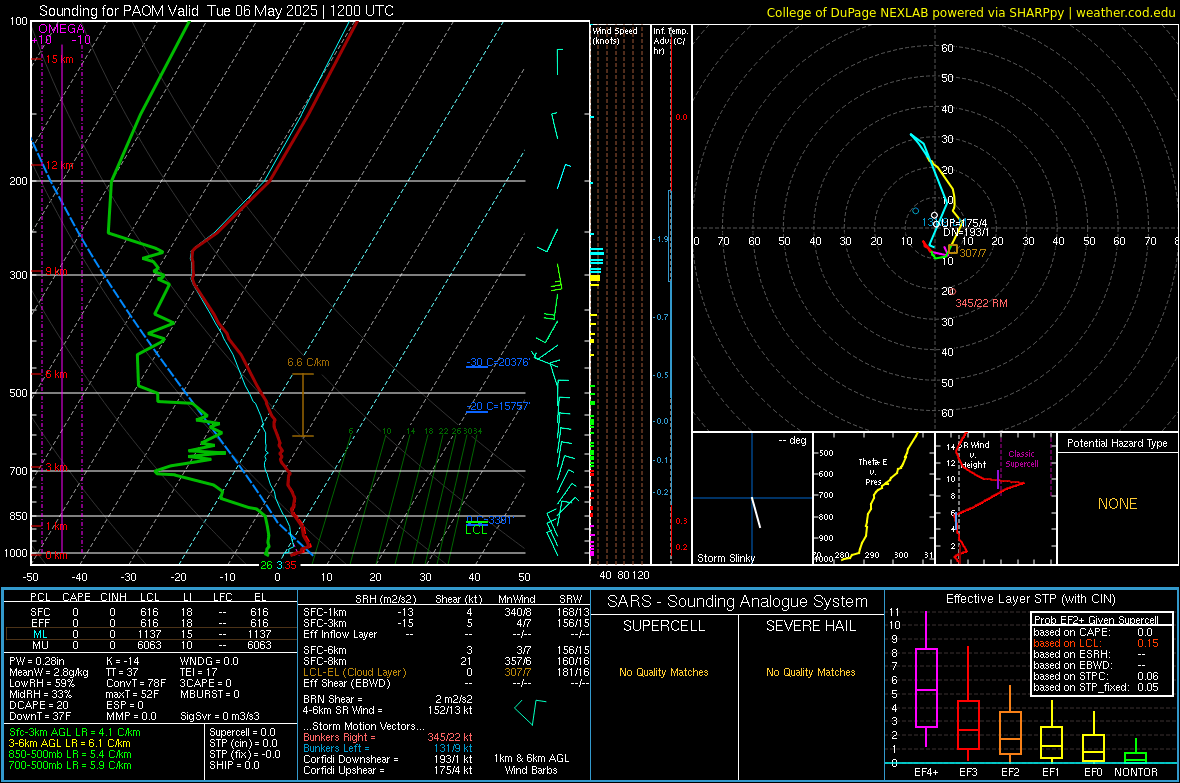Click the Bunkers Left = 131/9 kt line
1180x783 pixels.
tap(388, 748)
